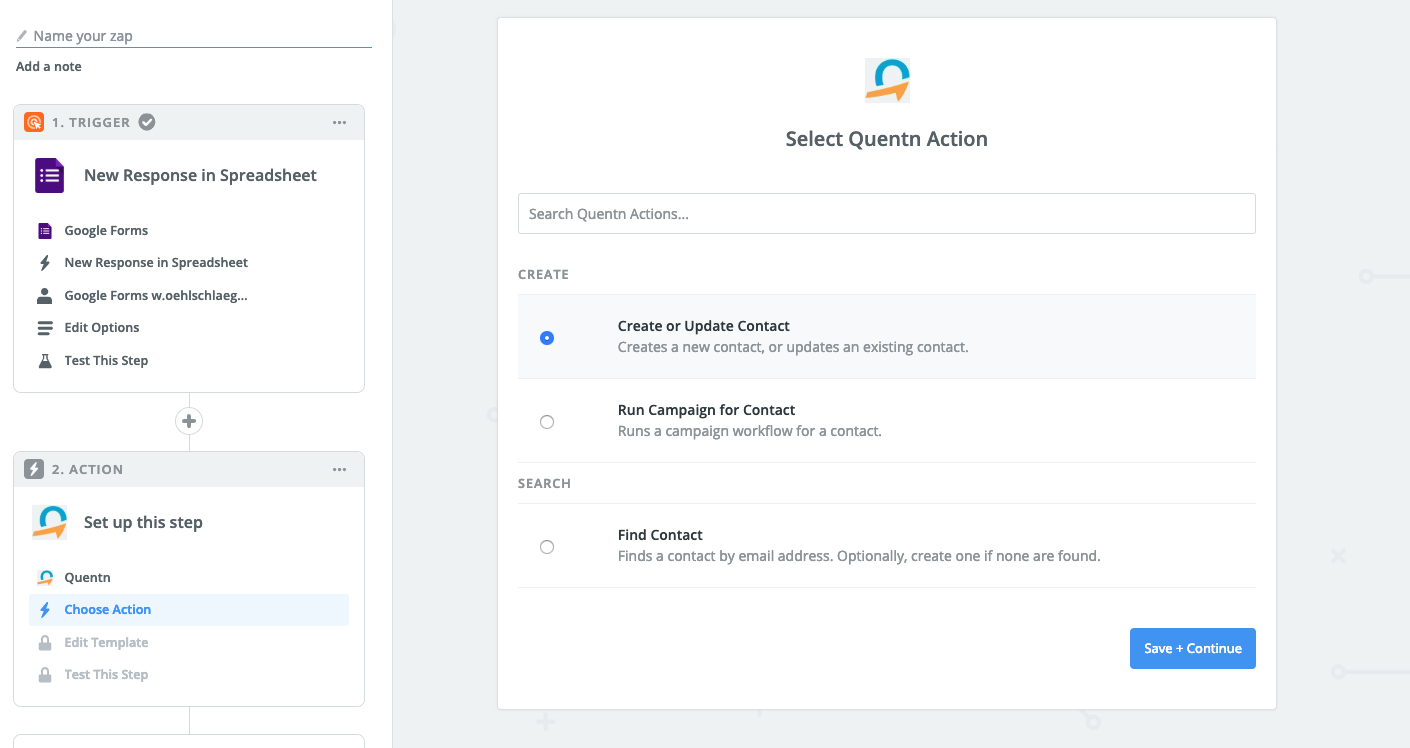Image resolution: width=1410 pixels, height=748 pixels.
Task: Select Run Campaign for Contact radio button
Action: point(547,422)
